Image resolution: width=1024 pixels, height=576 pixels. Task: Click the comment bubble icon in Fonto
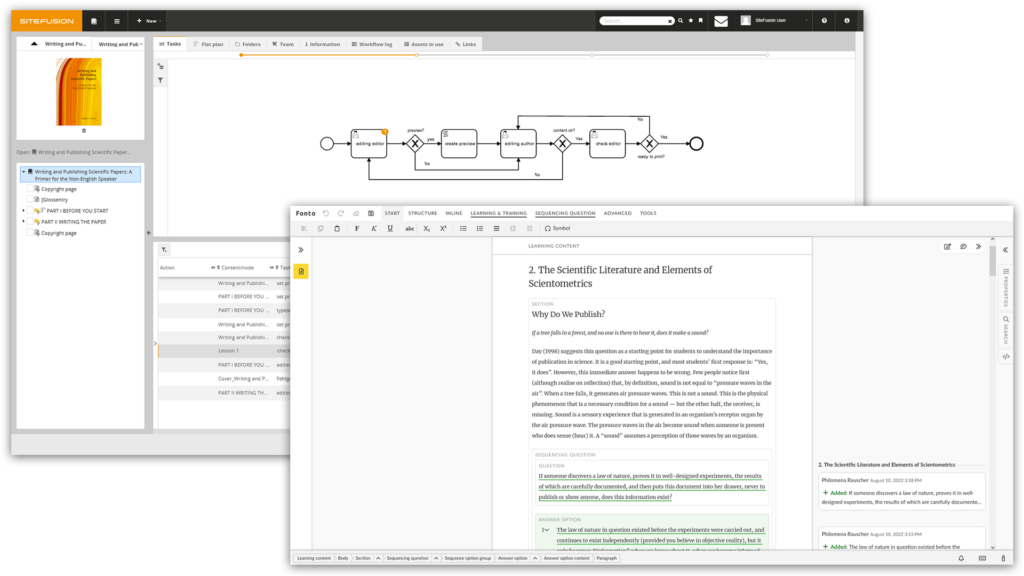(963, 246)
